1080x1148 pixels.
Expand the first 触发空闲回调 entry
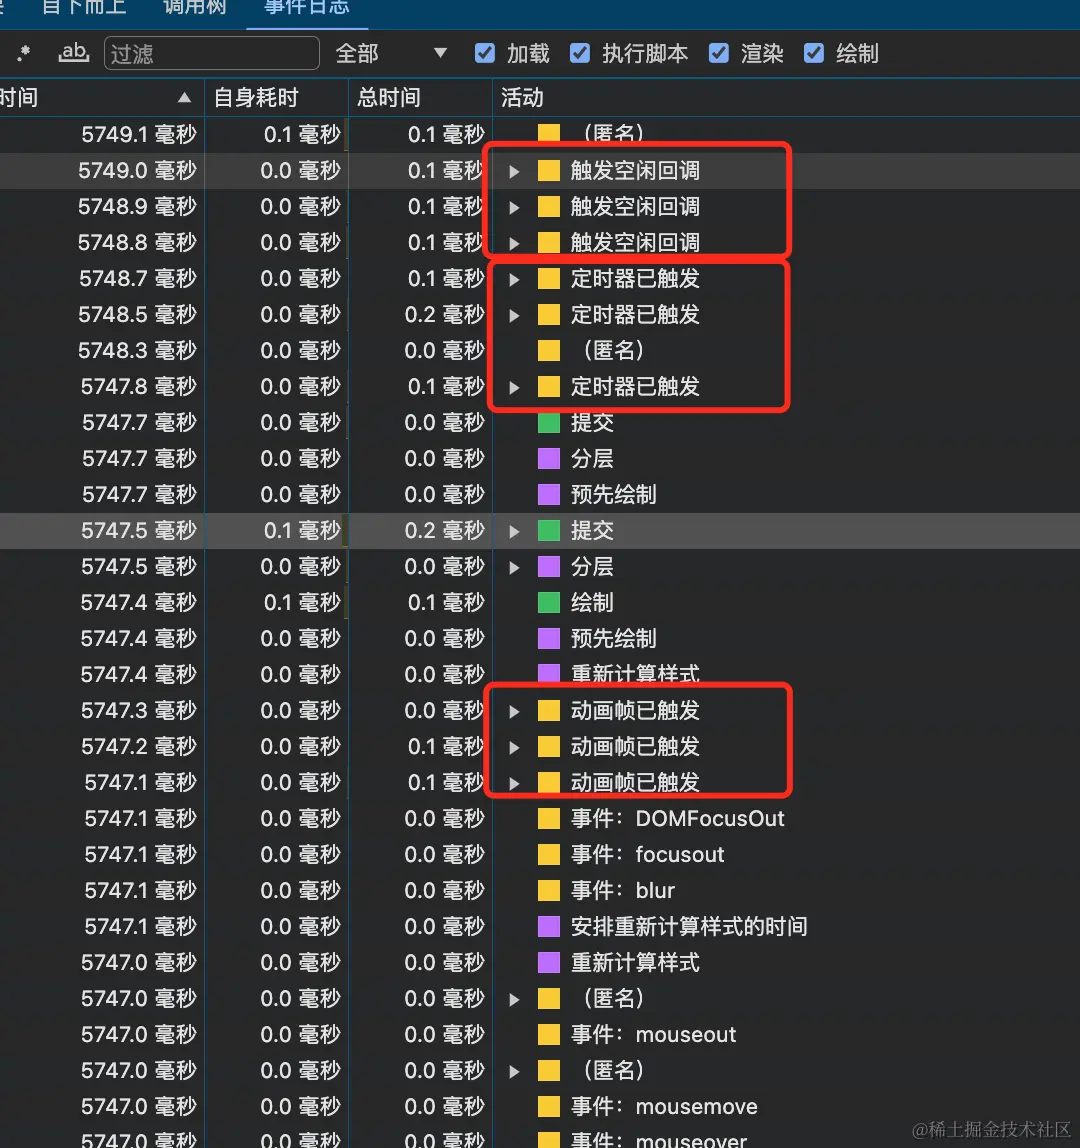(513, 171)
